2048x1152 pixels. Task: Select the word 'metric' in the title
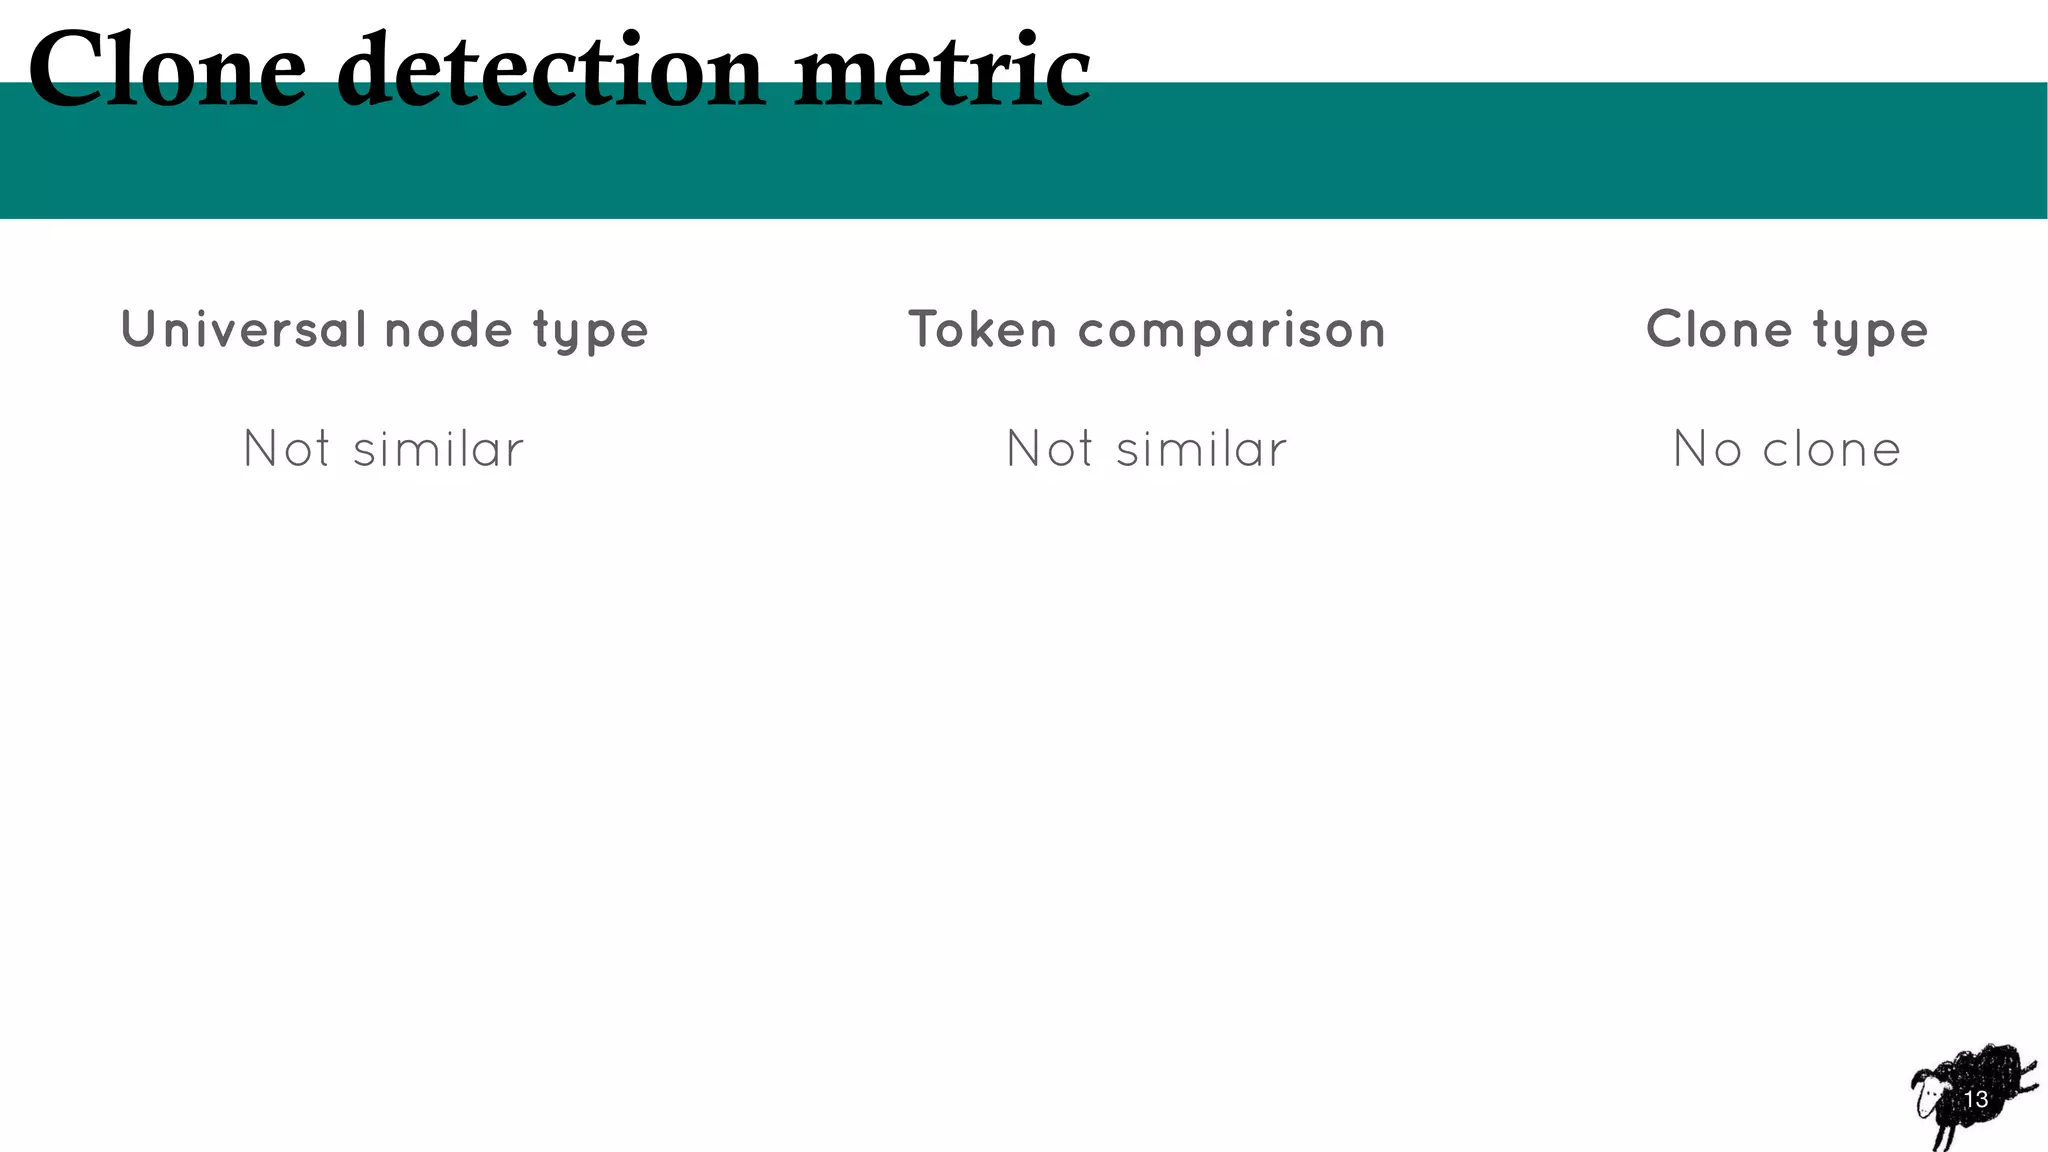pyautogui.click(x=942, y=70)
